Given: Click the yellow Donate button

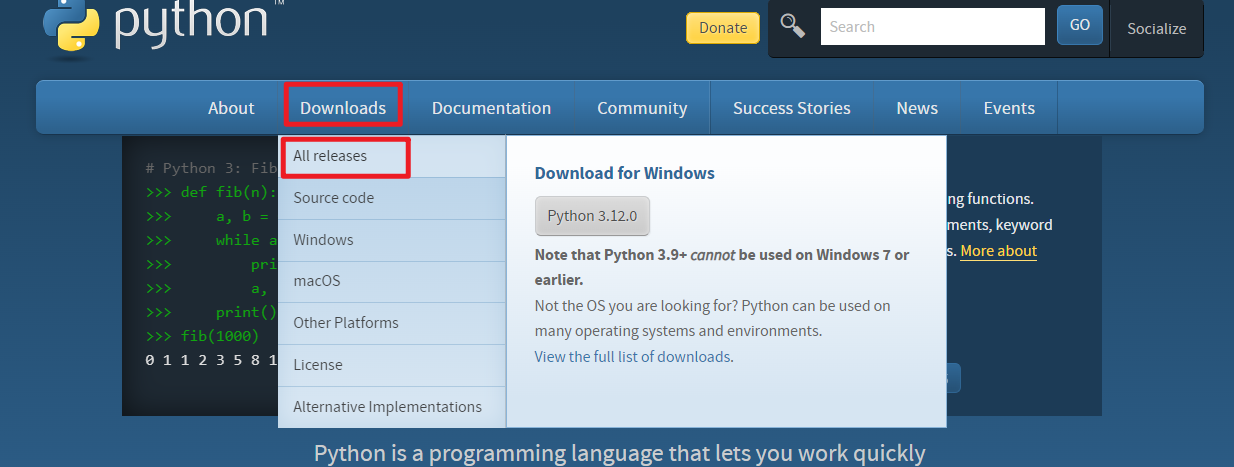Looking at the screenshot, I should click(x=722, y=28).
